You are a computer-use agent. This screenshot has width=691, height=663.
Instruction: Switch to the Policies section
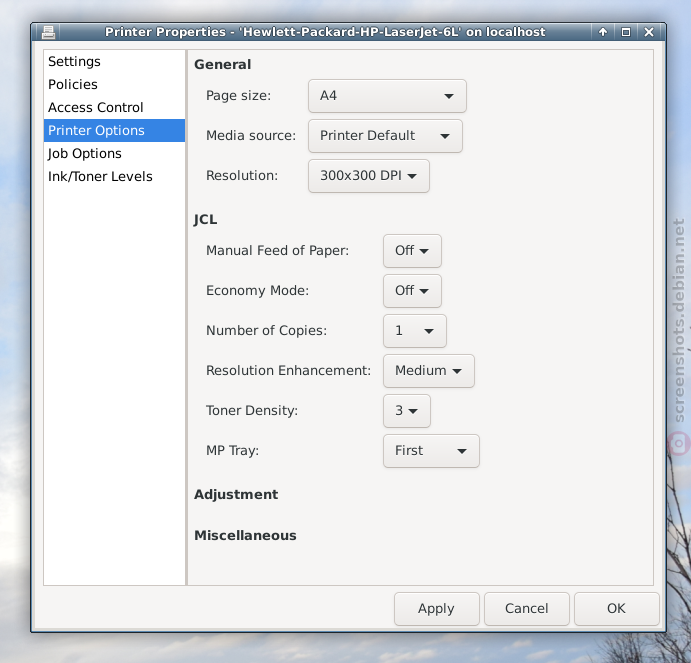[x=114, y=84]
